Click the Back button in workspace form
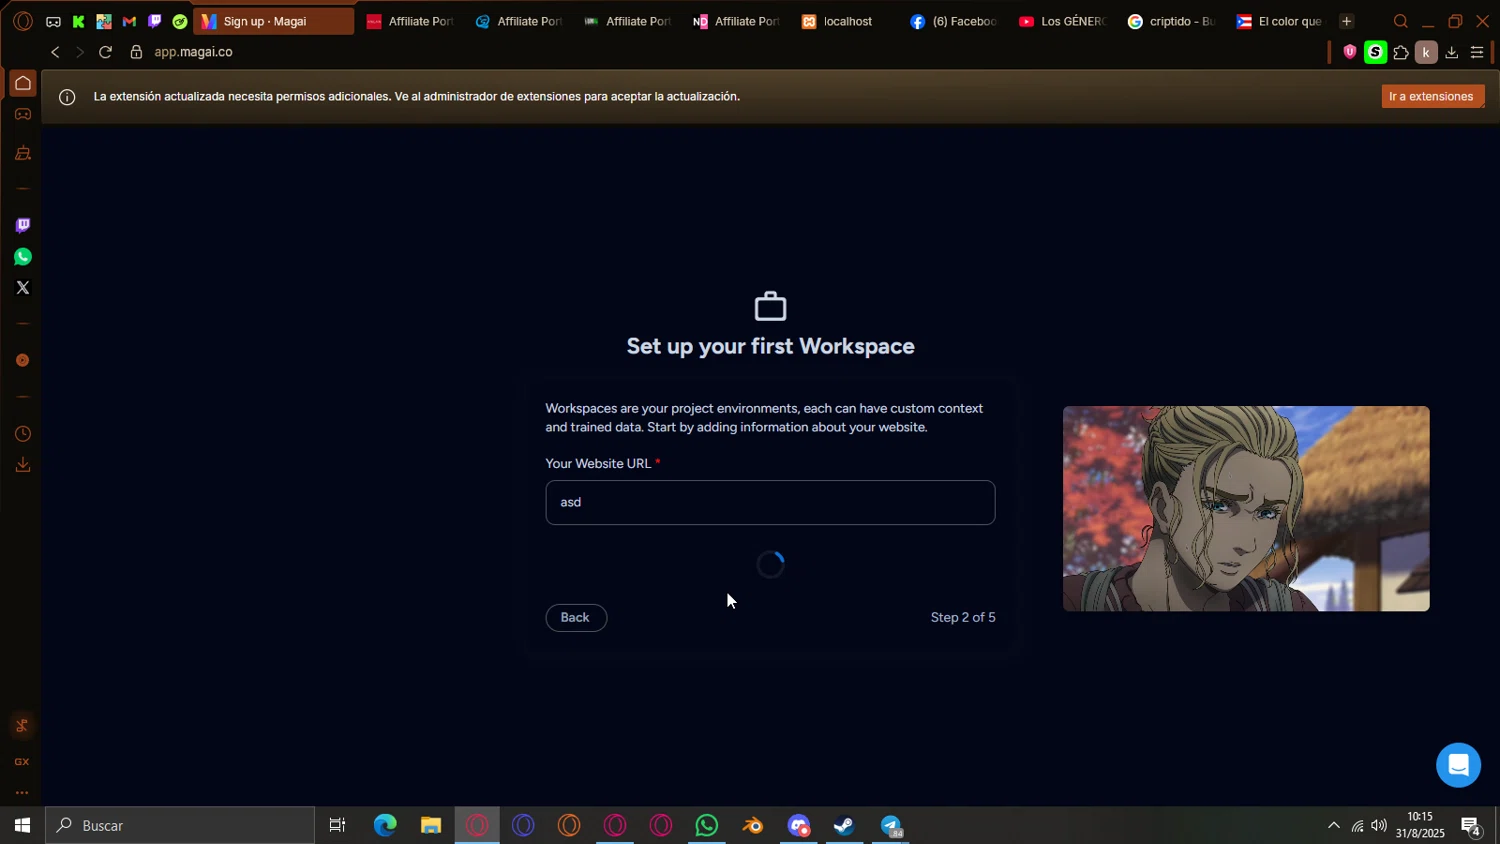Screen dimensions: 1500x844 (576, 617)
